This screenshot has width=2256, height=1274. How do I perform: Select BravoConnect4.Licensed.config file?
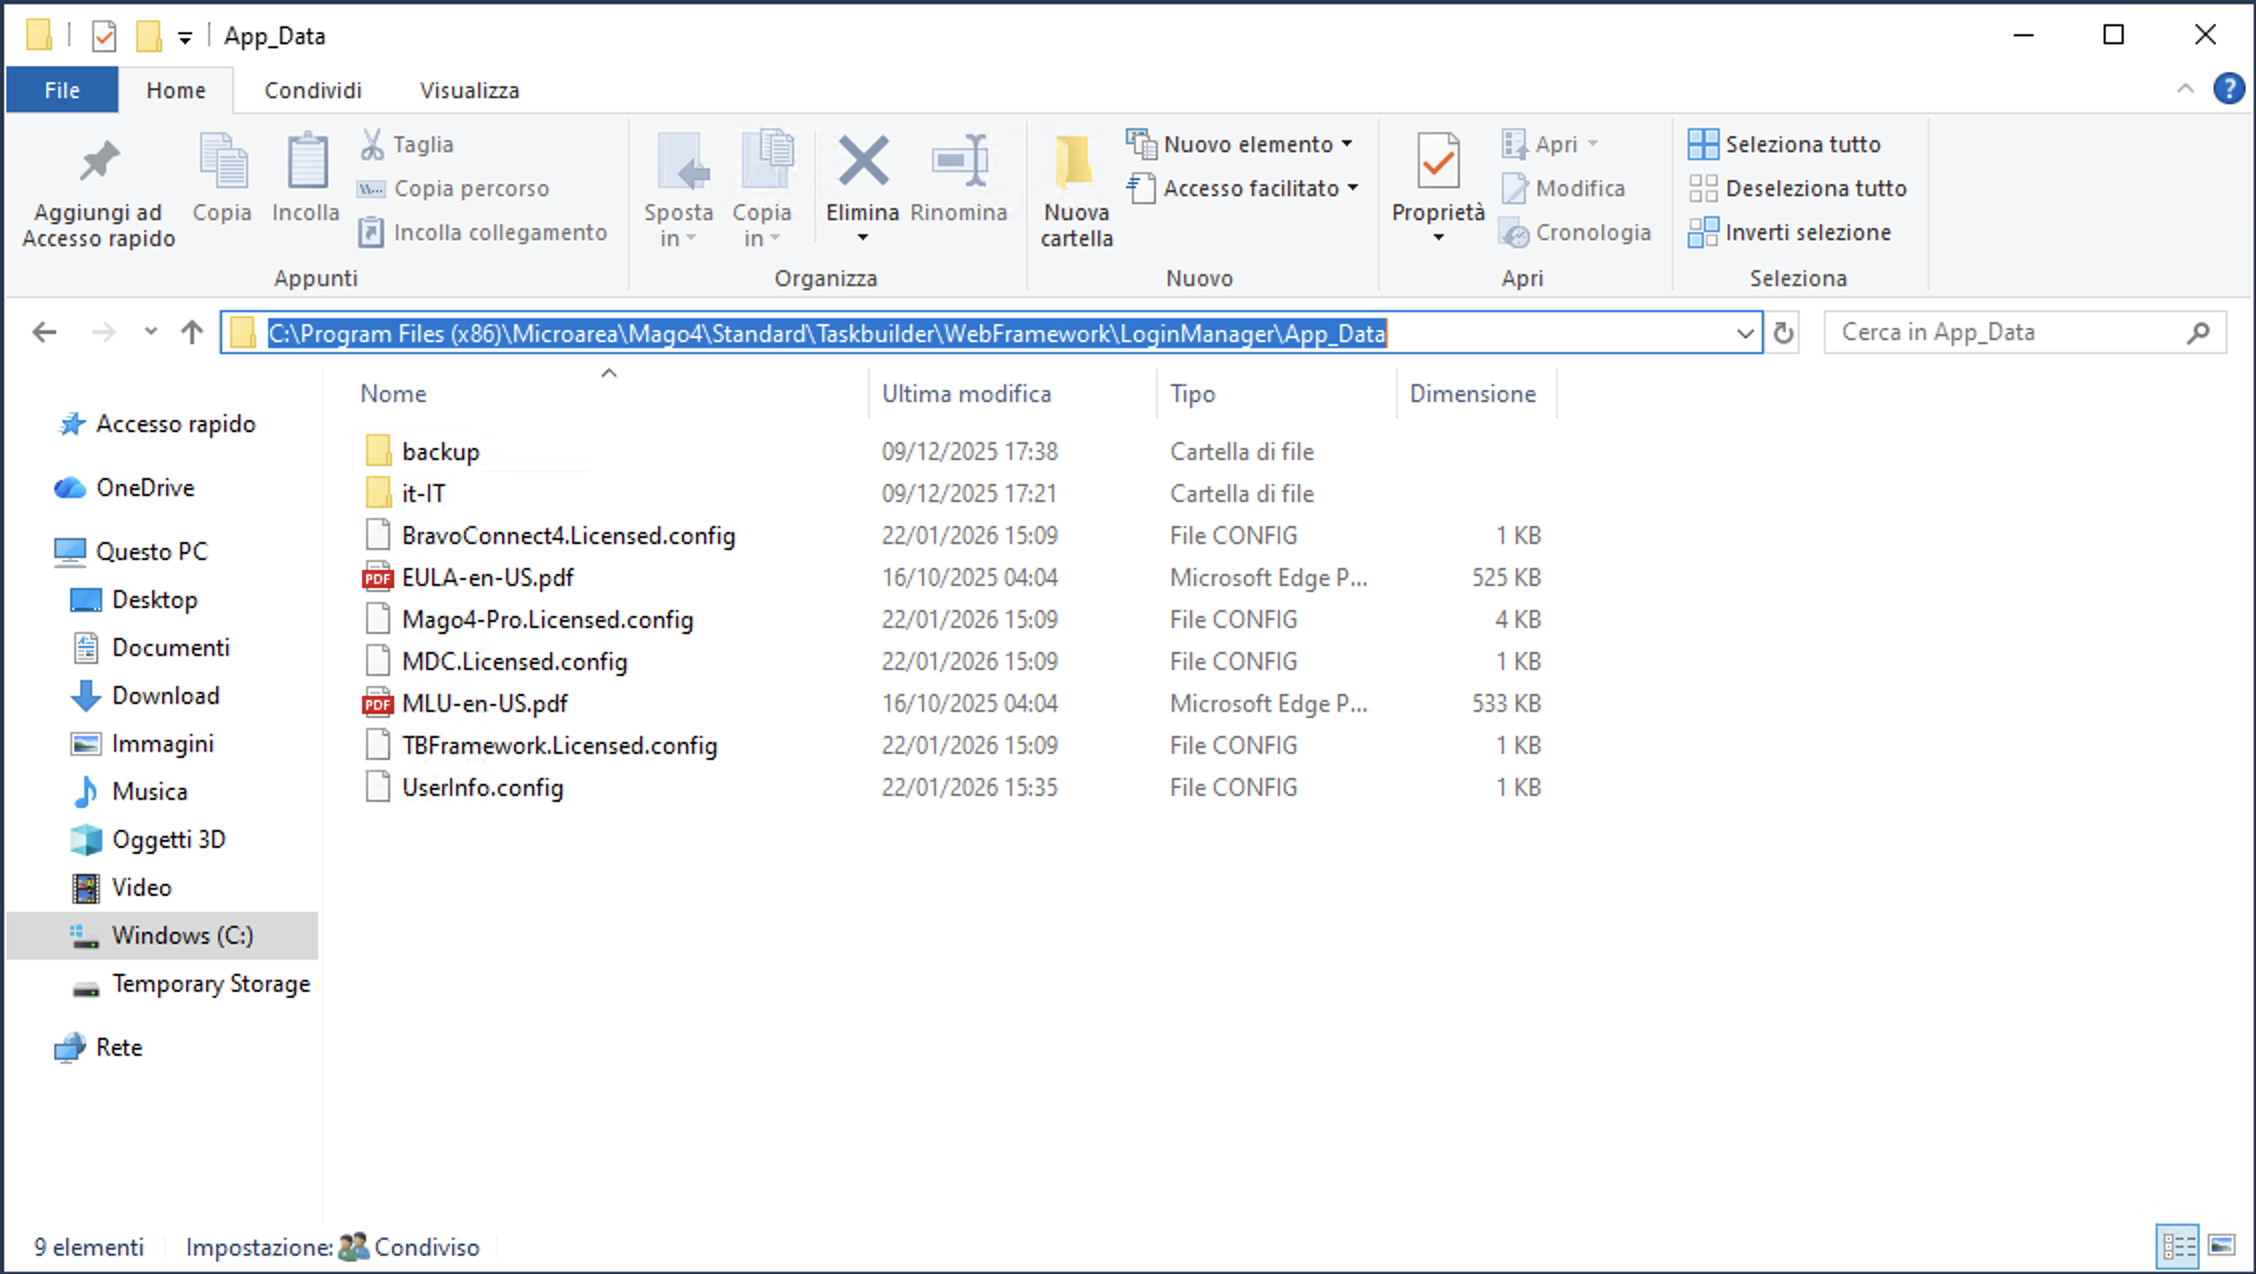point(568,535)
